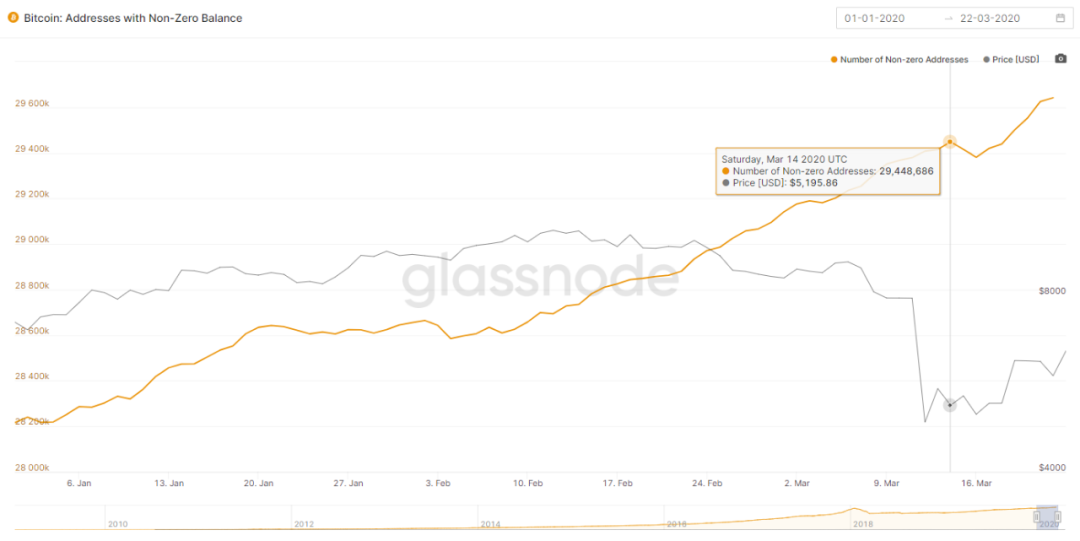Grab the left handle of navigator range
This screenshot has height=541, width=1080.
tap(1038, 514)
